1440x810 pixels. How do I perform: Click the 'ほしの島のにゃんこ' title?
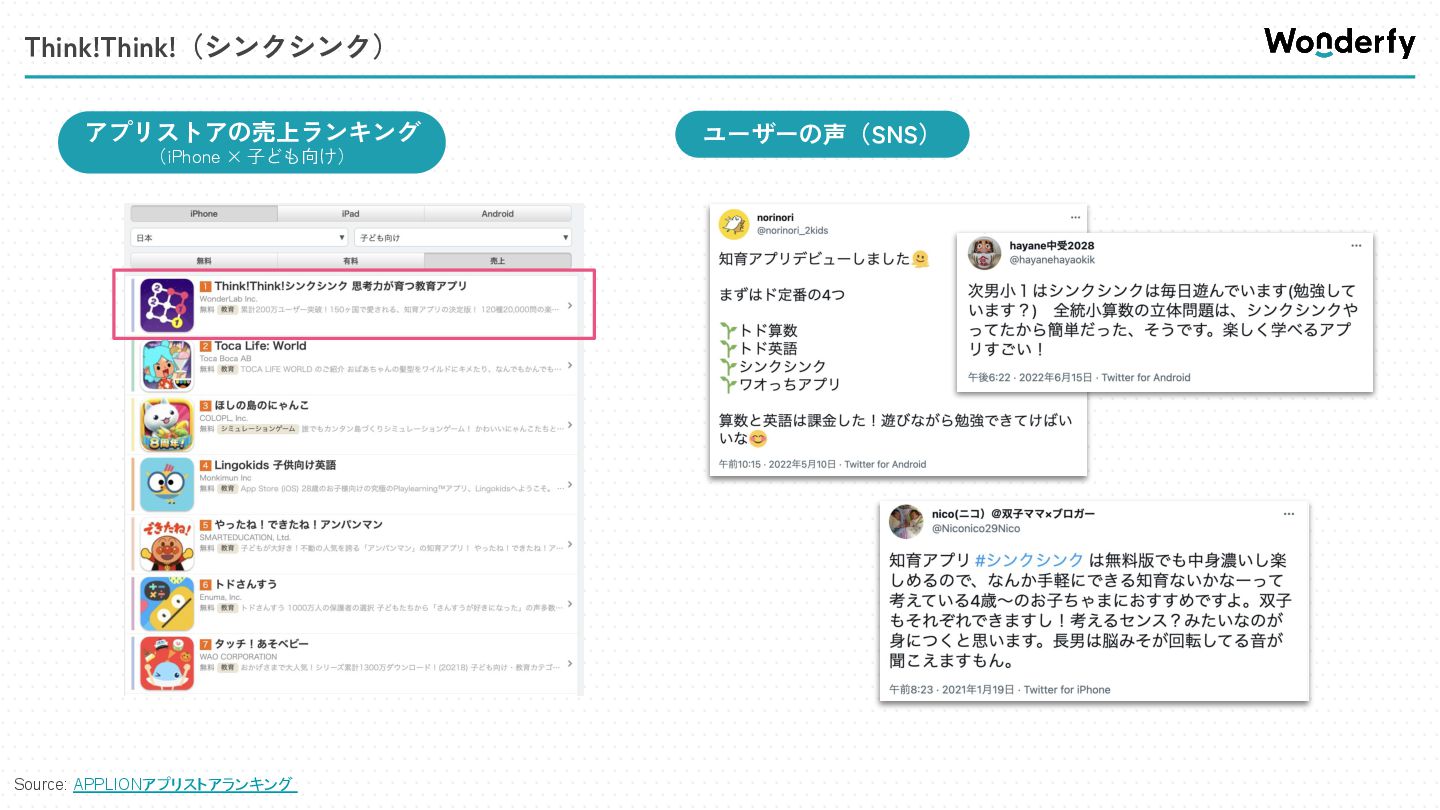pyautogui.click(x=262, y=405)
